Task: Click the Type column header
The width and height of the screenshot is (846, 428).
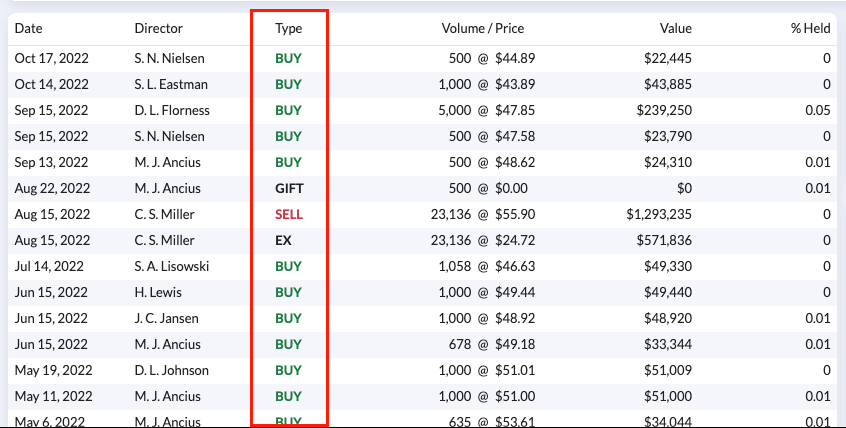Action: [288, 29]
